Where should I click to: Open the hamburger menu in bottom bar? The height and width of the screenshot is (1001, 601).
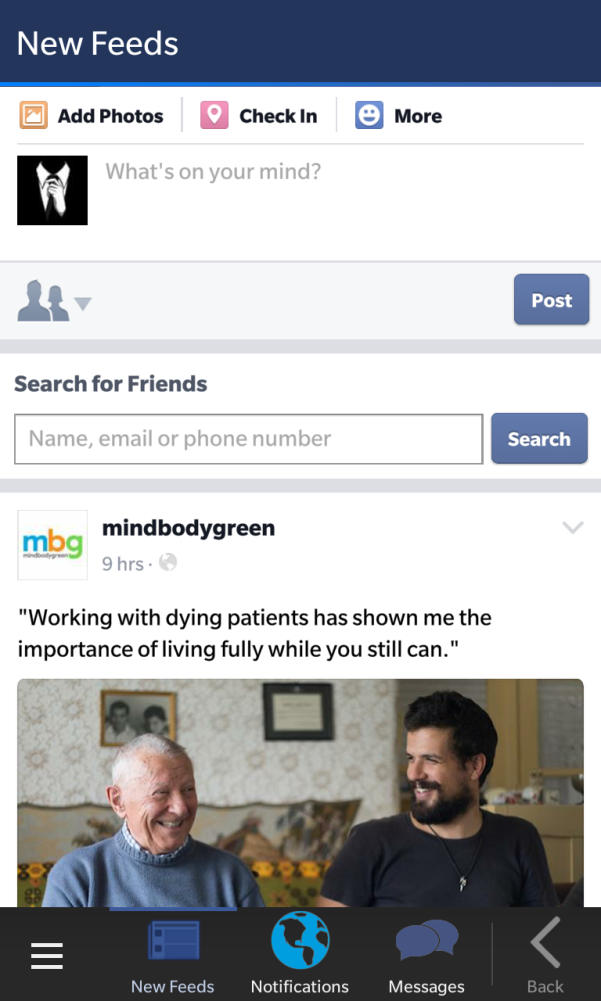click(x=47, y=955)
